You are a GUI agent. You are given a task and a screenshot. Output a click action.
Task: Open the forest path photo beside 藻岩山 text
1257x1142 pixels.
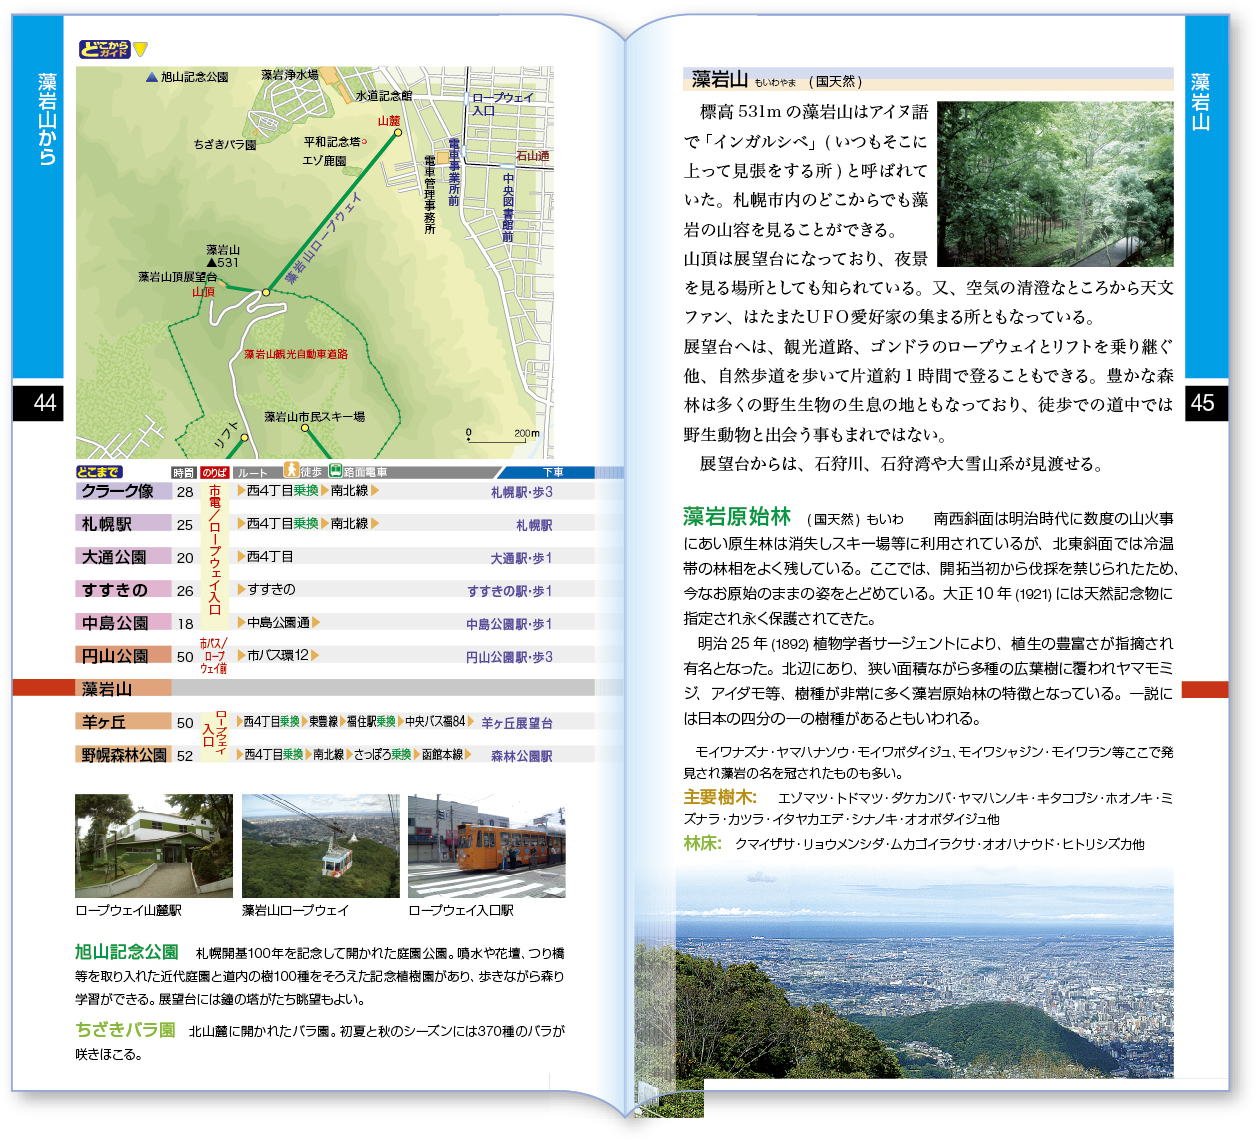pyautogui.click(x=1055, y=184)
